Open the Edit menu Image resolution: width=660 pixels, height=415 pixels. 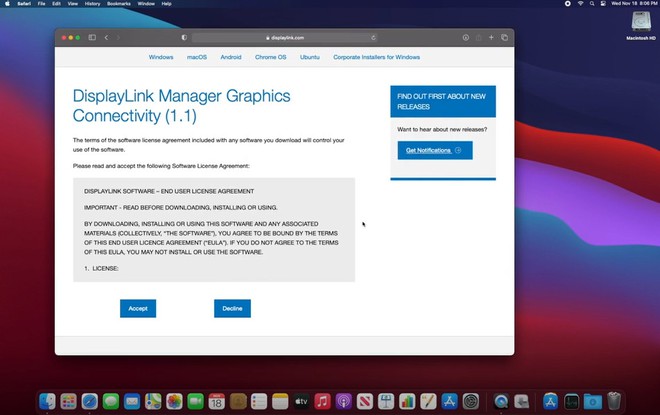pyautogui.click(x=56, y=3)
